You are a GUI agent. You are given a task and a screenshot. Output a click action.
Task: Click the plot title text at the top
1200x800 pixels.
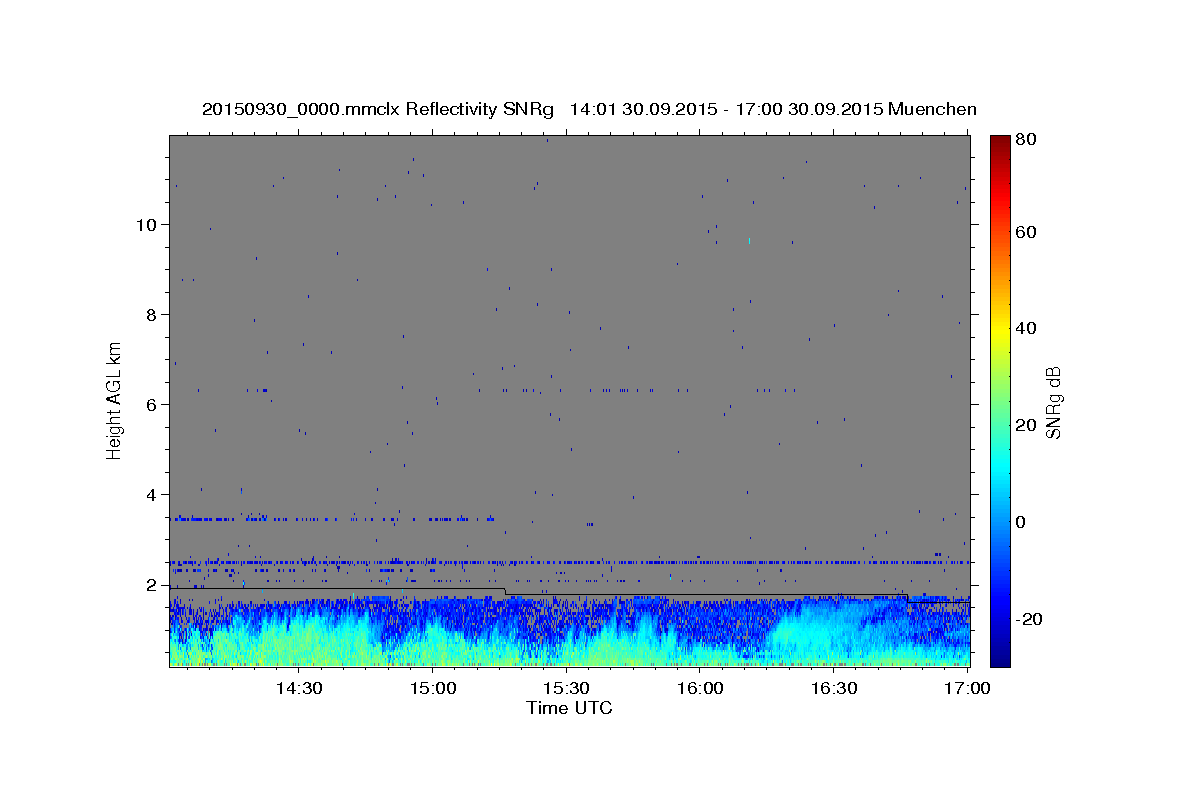[x=589, y=109]
